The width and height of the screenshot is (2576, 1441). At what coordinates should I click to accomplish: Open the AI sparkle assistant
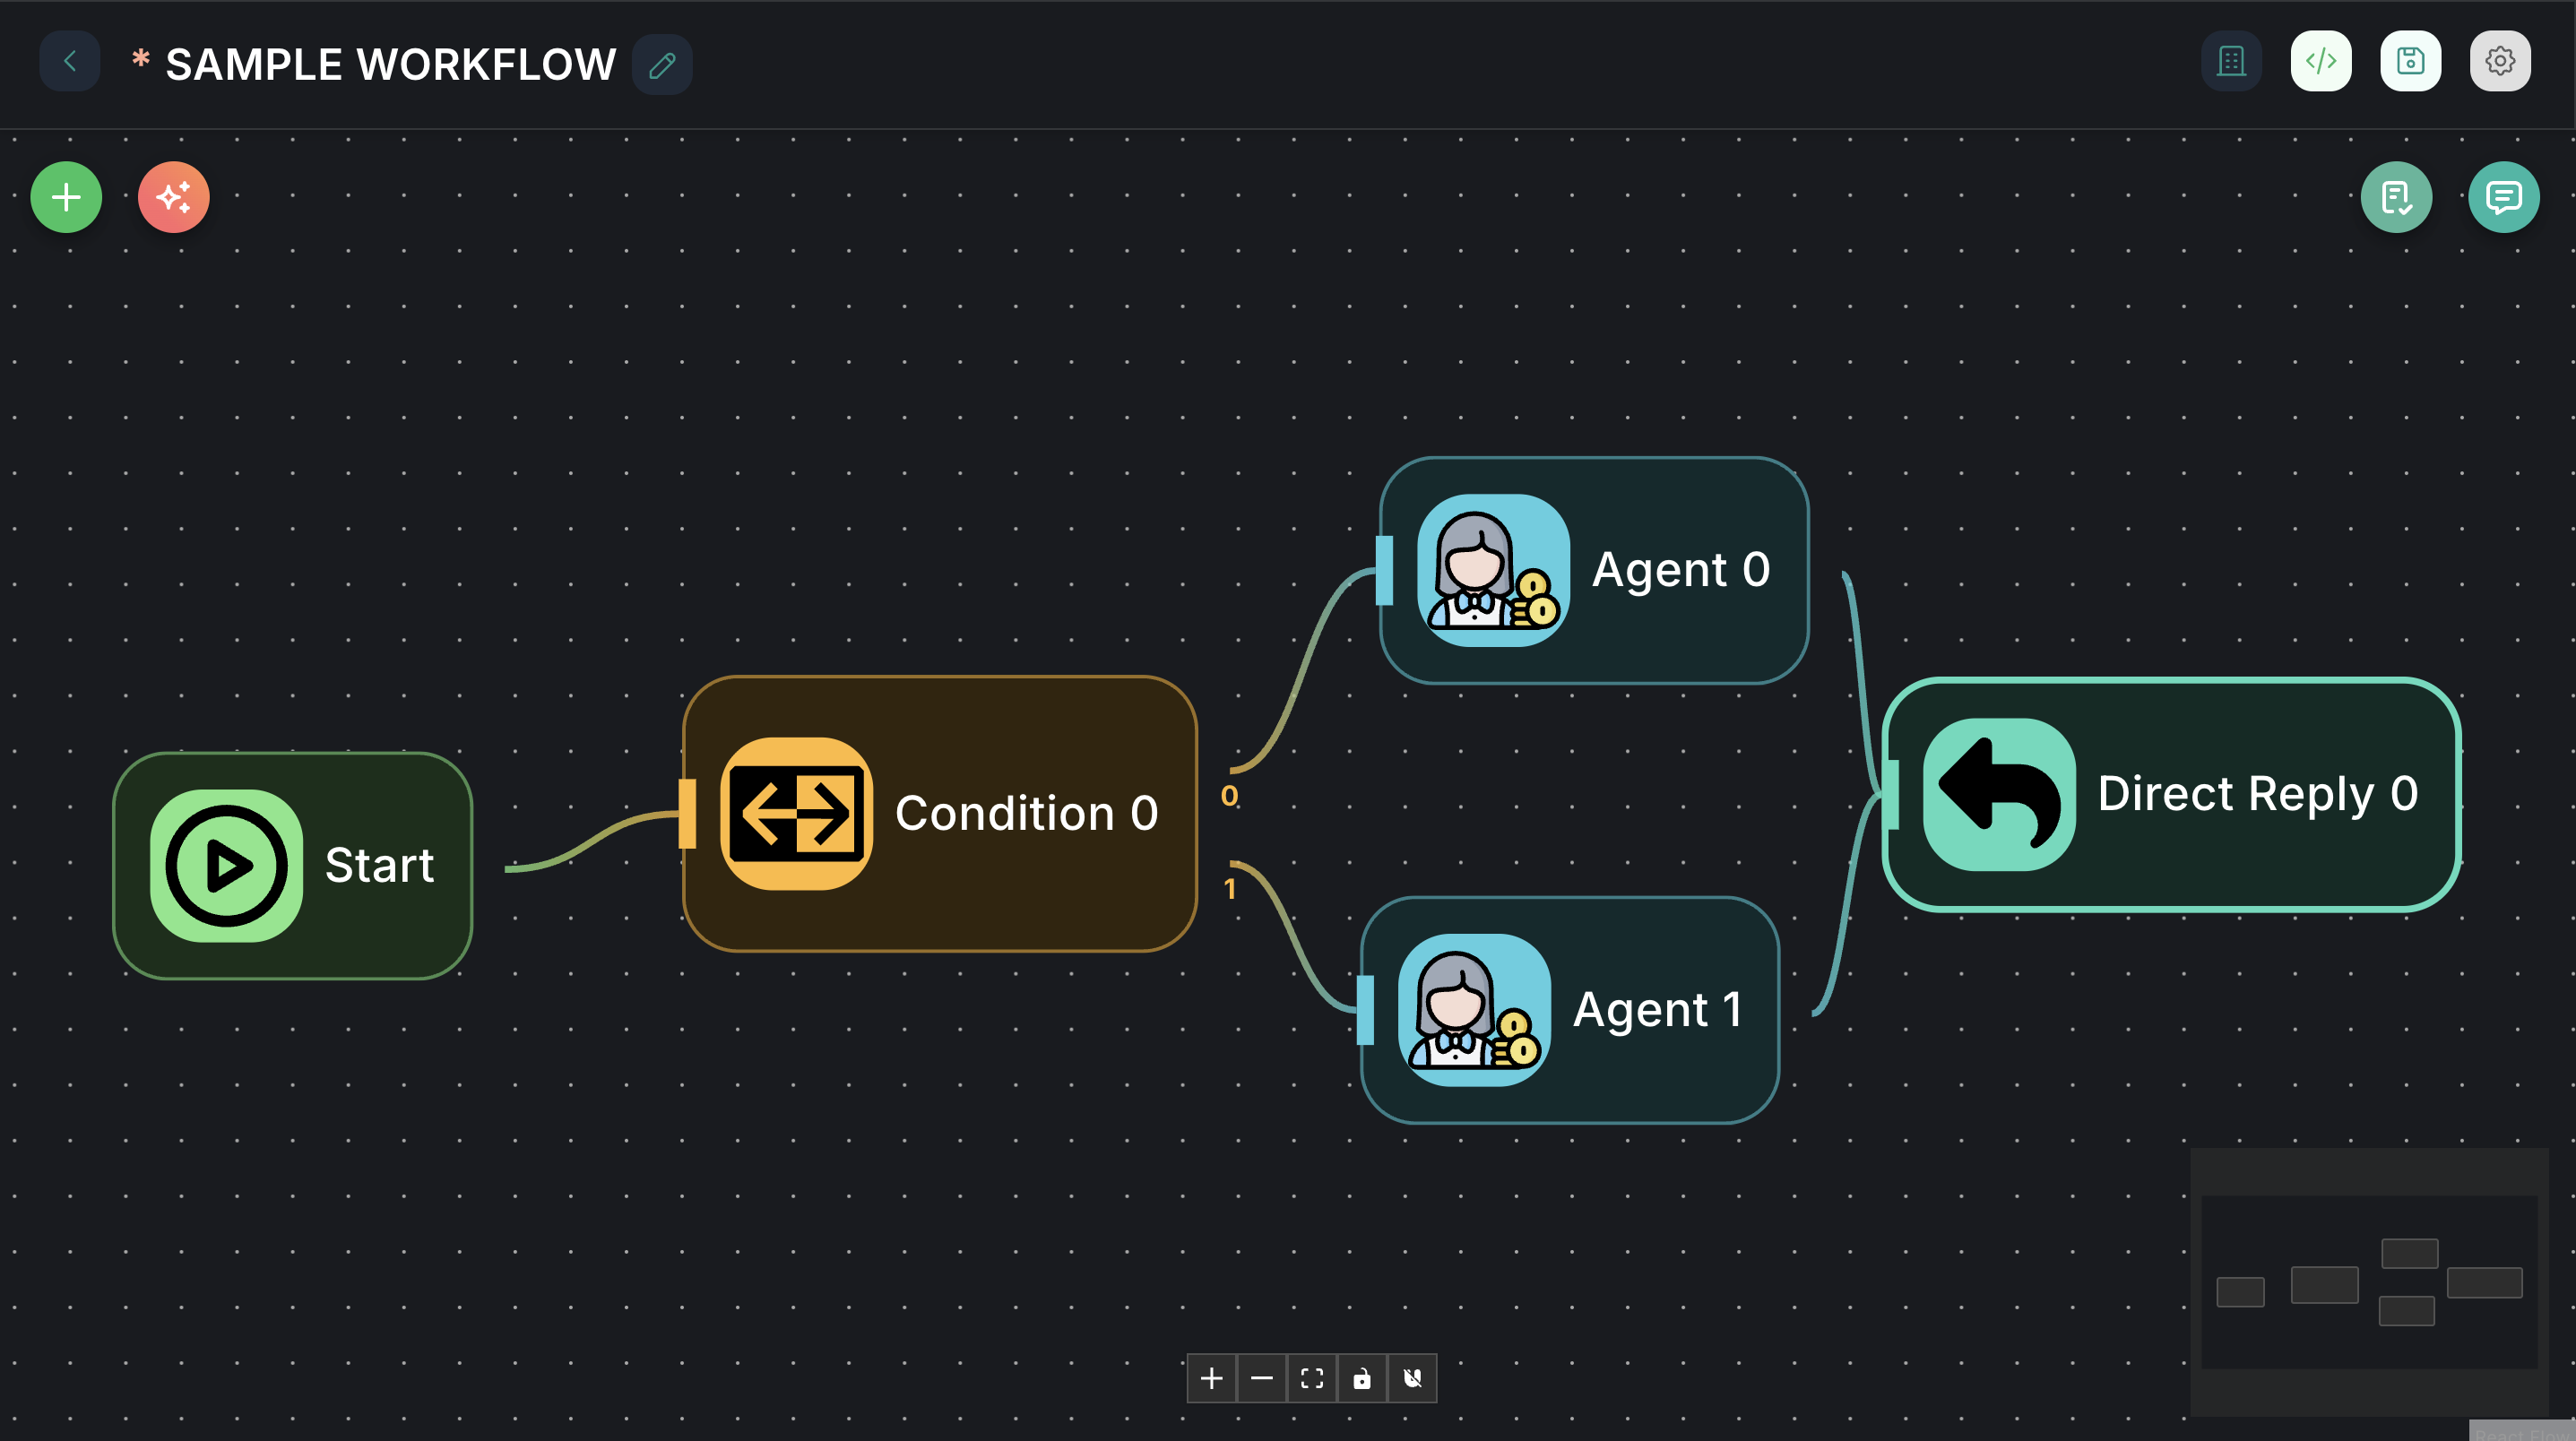(173, 197)
